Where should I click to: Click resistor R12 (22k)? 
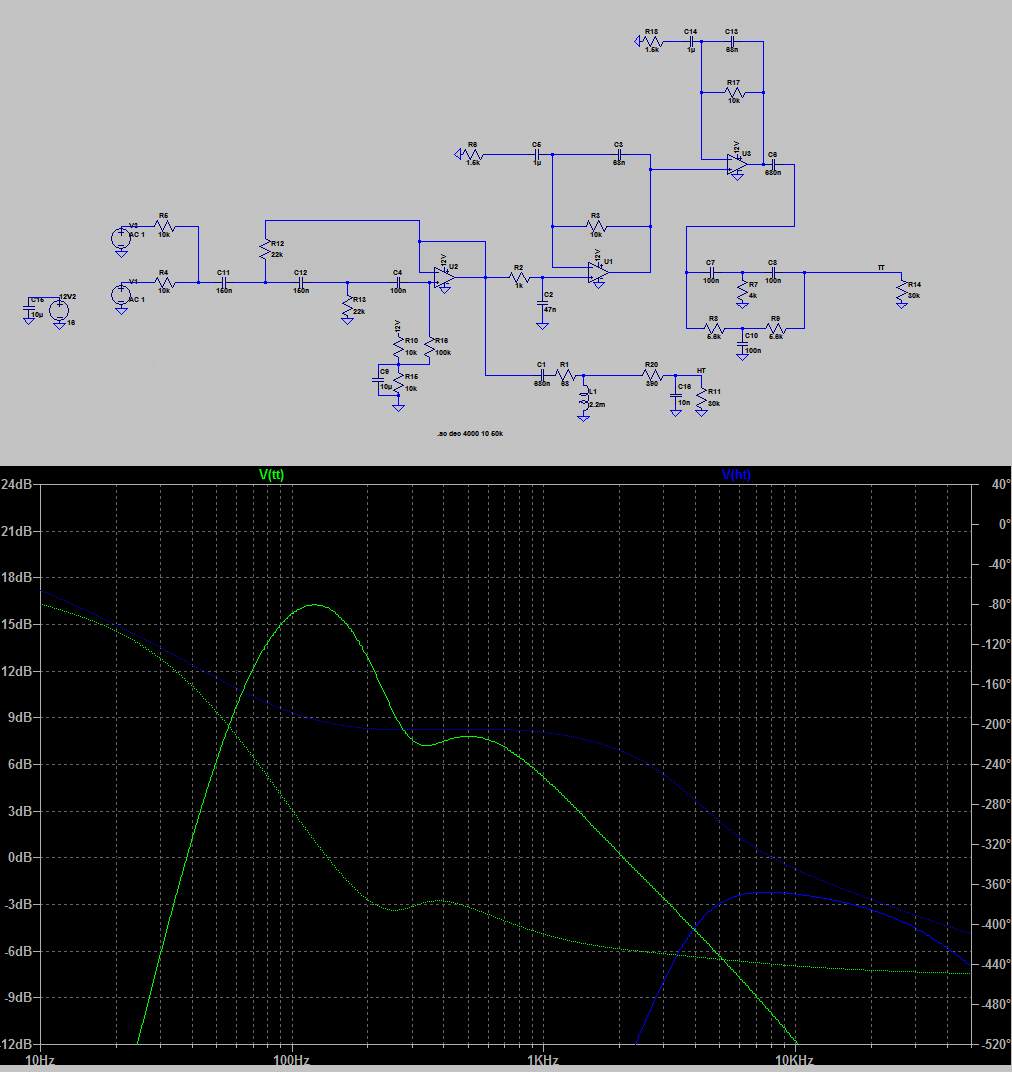click(x=265, y=250)
